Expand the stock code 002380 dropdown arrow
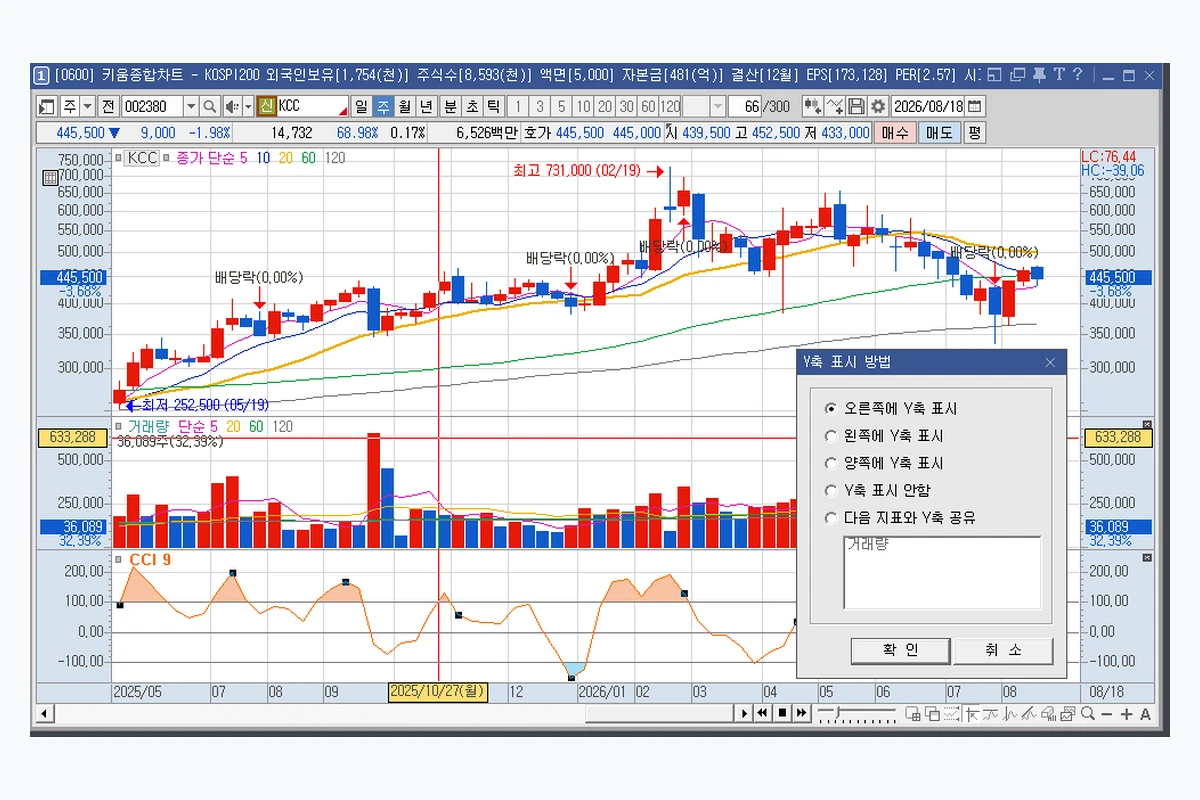 (x=190, y=105)
